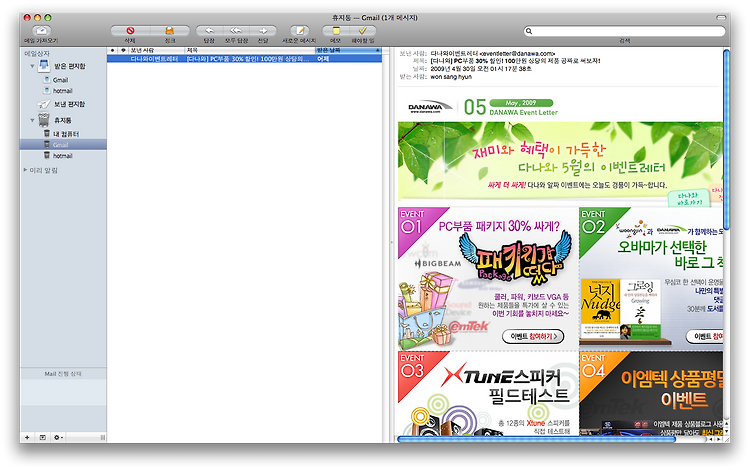Select the 다나와이벤트레터 message row

pos(244,58)
